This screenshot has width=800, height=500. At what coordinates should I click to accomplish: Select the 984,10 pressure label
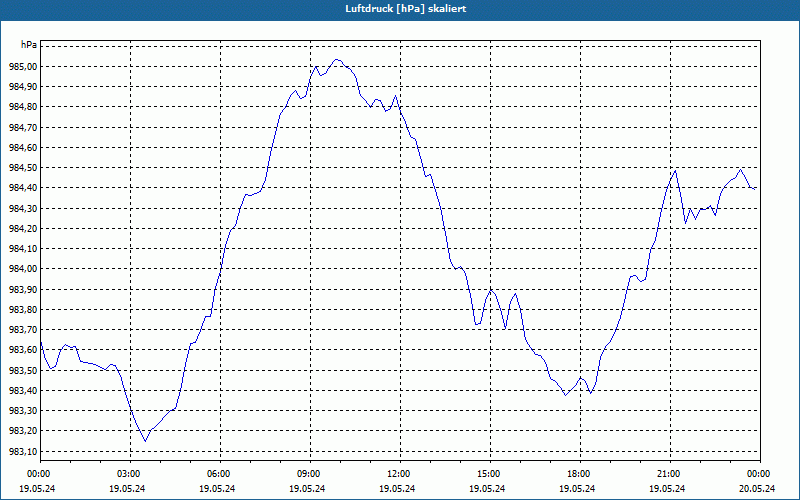point(23,249)
